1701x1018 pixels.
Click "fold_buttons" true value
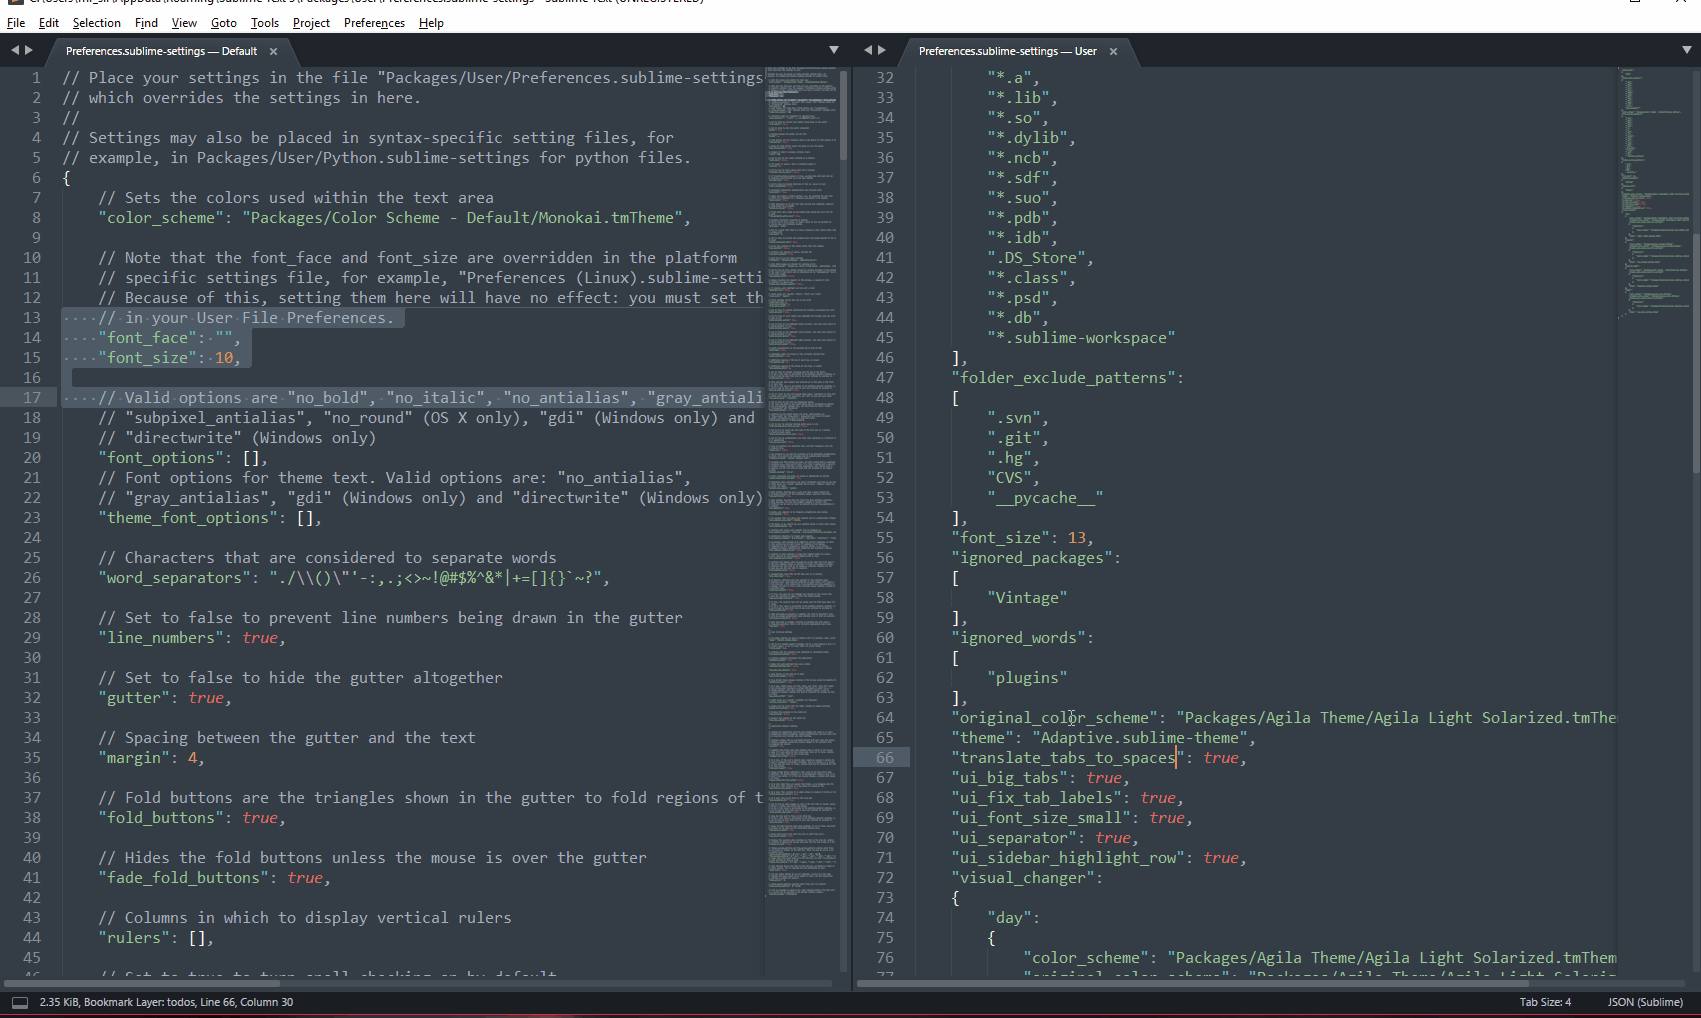(x=260, y=818)
